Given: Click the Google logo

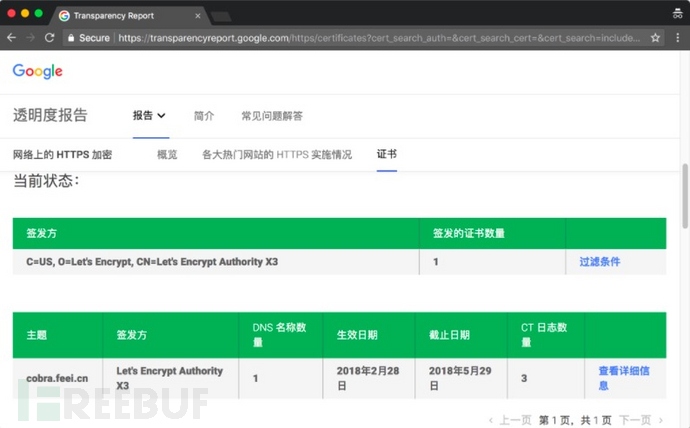Looking at the screenshot, I should click(x=37, y=71).
